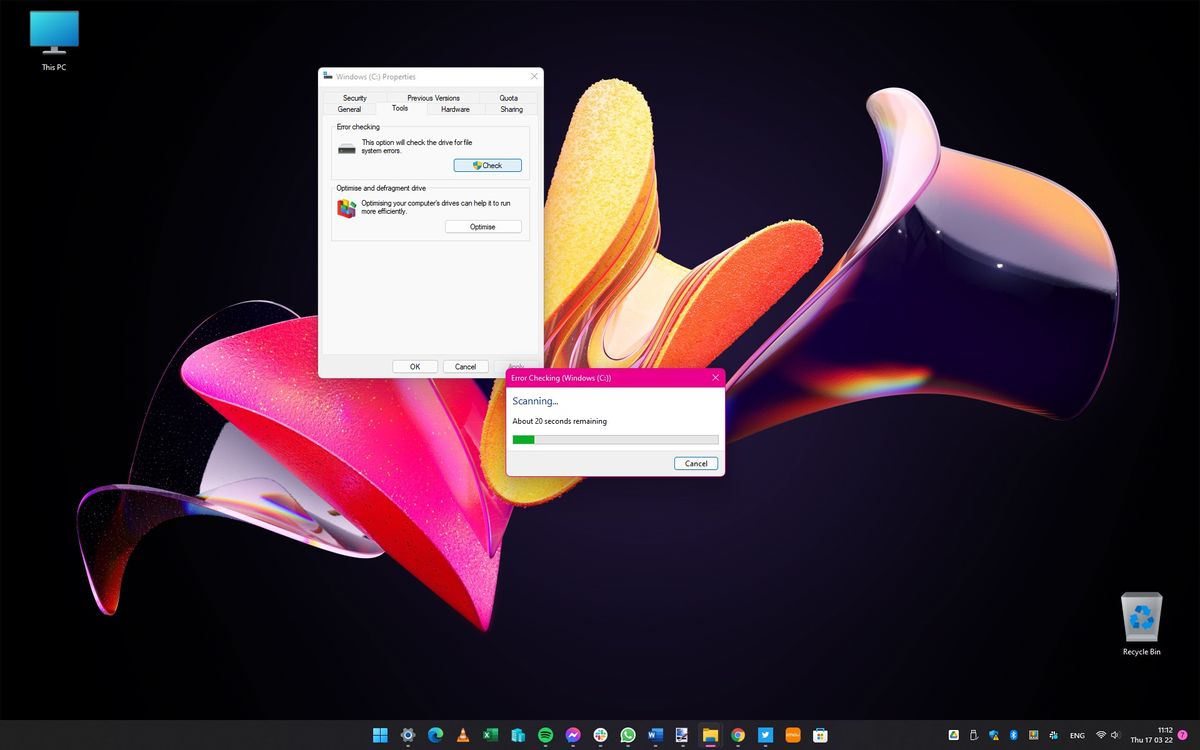Open Microsoft Word from the taskbar
This screenshot has width=1200, height=750.
654,735
